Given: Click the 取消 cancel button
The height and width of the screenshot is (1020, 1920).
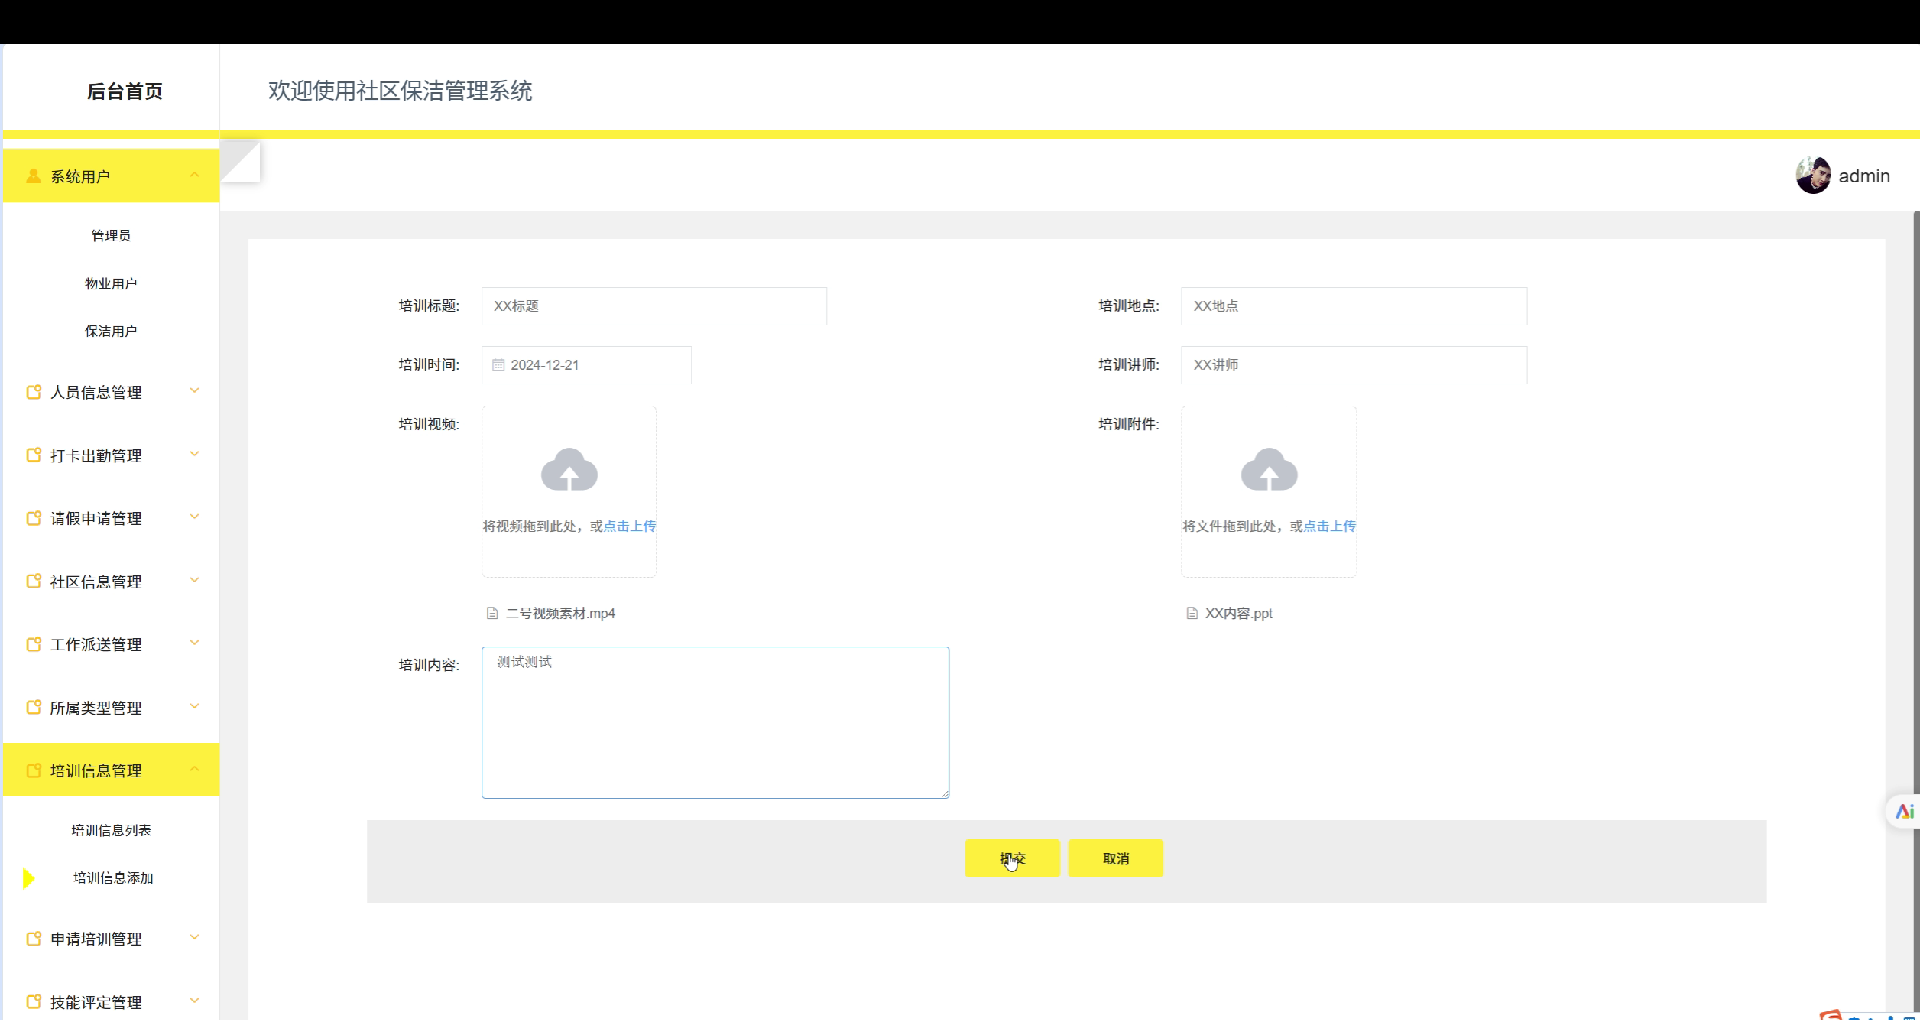Looking at the screenshot, I should 1116,858.
